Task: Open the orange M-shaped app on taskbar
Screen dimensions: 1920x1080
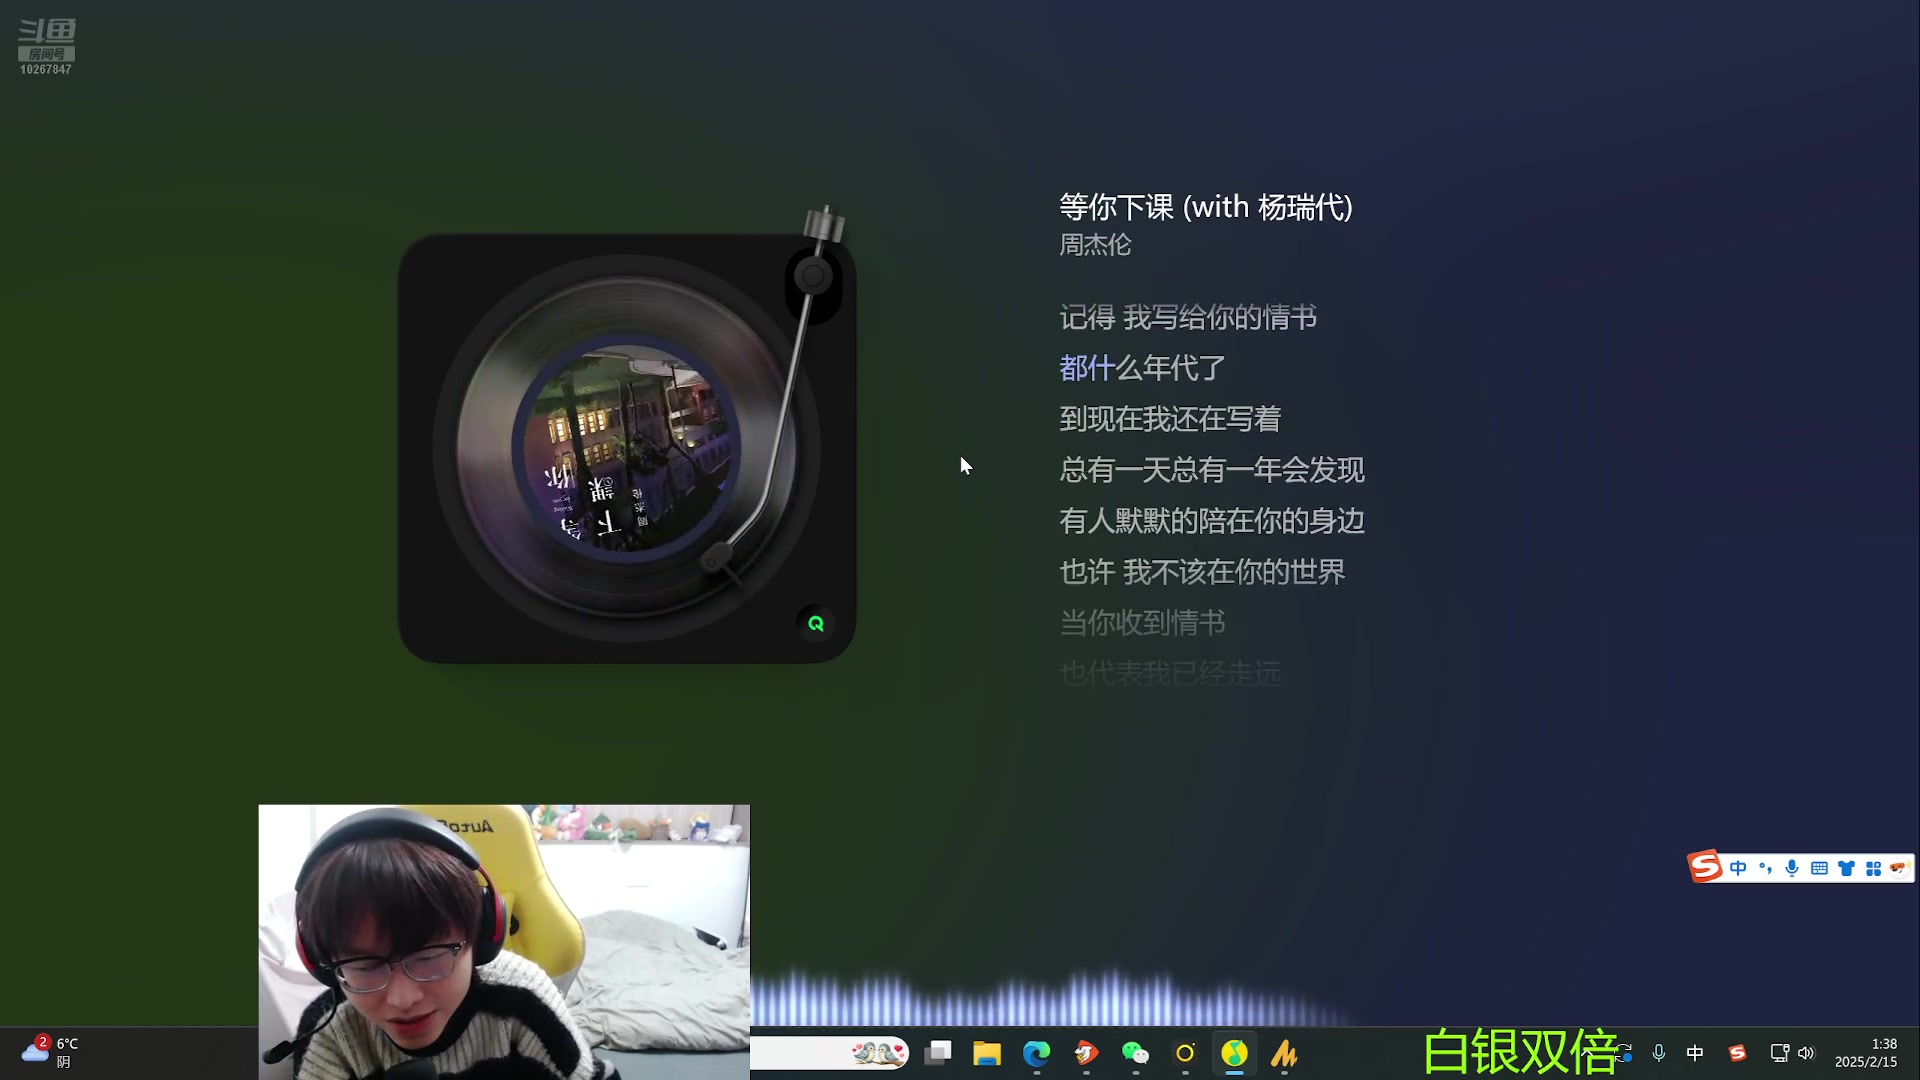Action: pos(1284,1053)
